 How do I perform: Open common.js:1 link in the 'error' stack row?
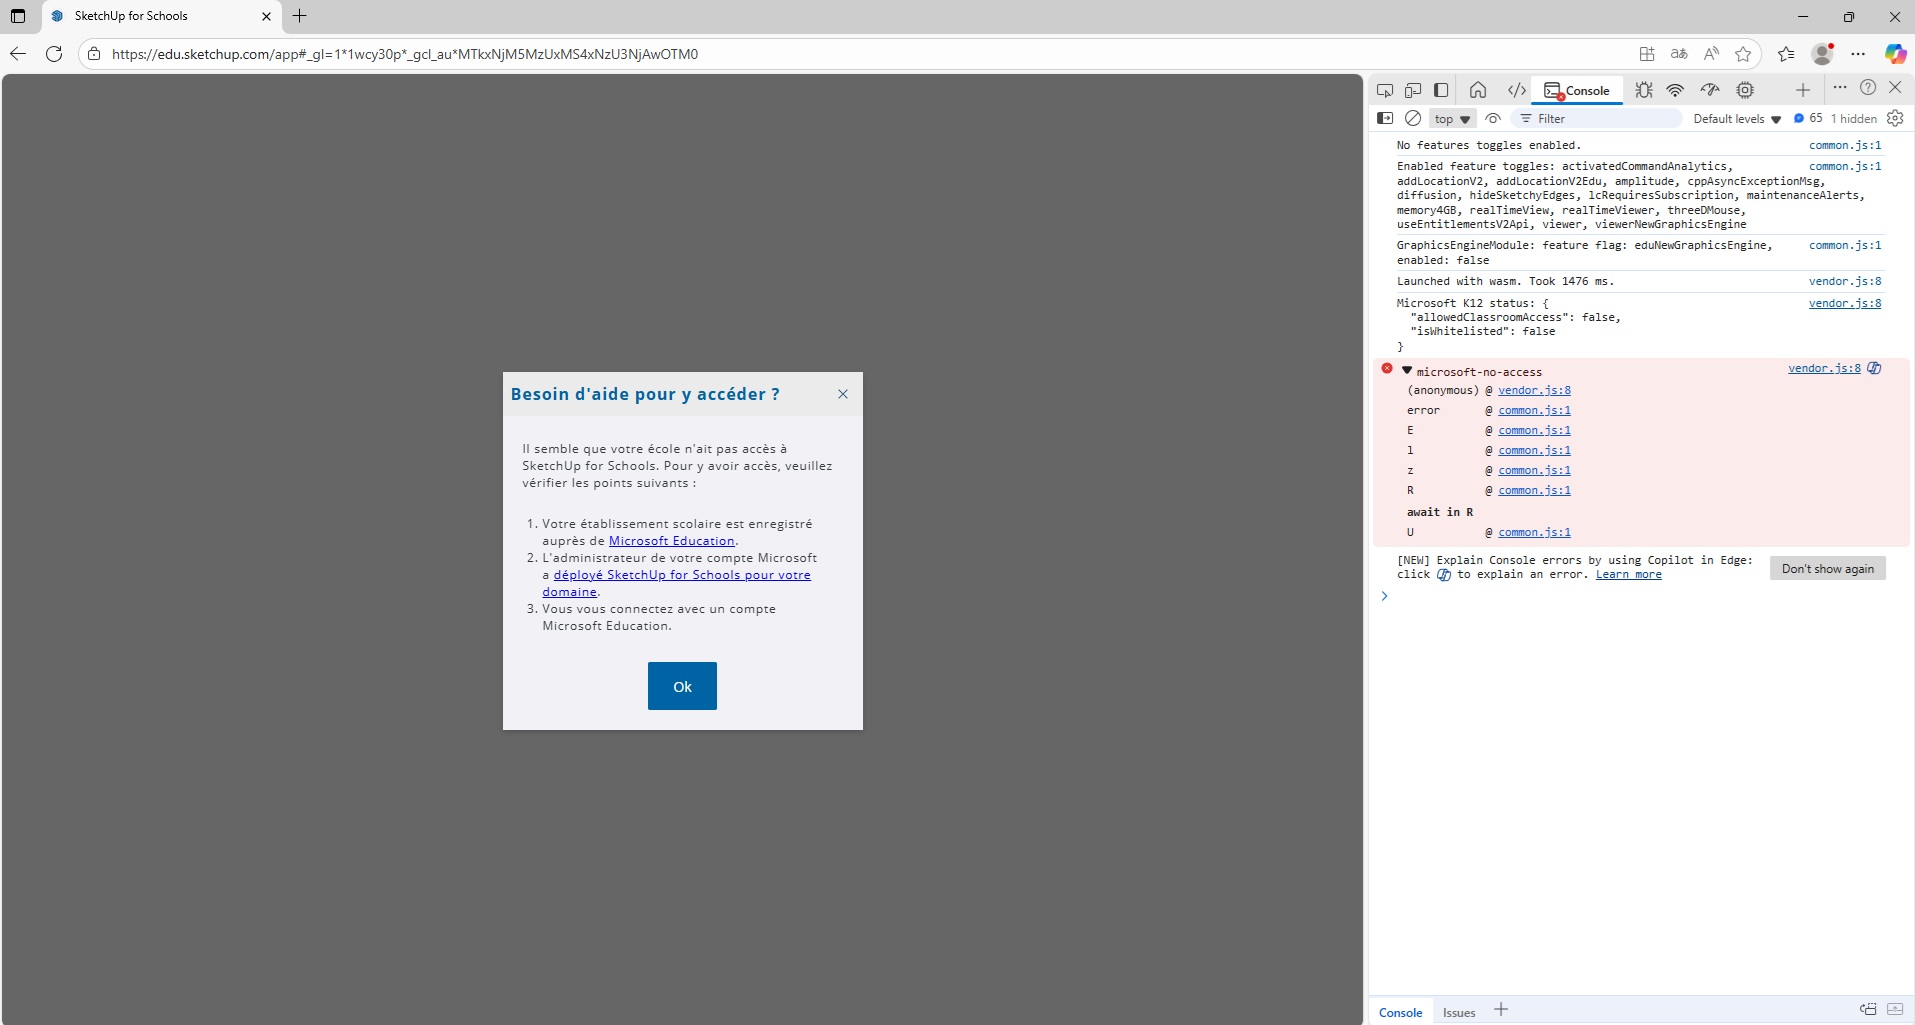pos(1534,410)
